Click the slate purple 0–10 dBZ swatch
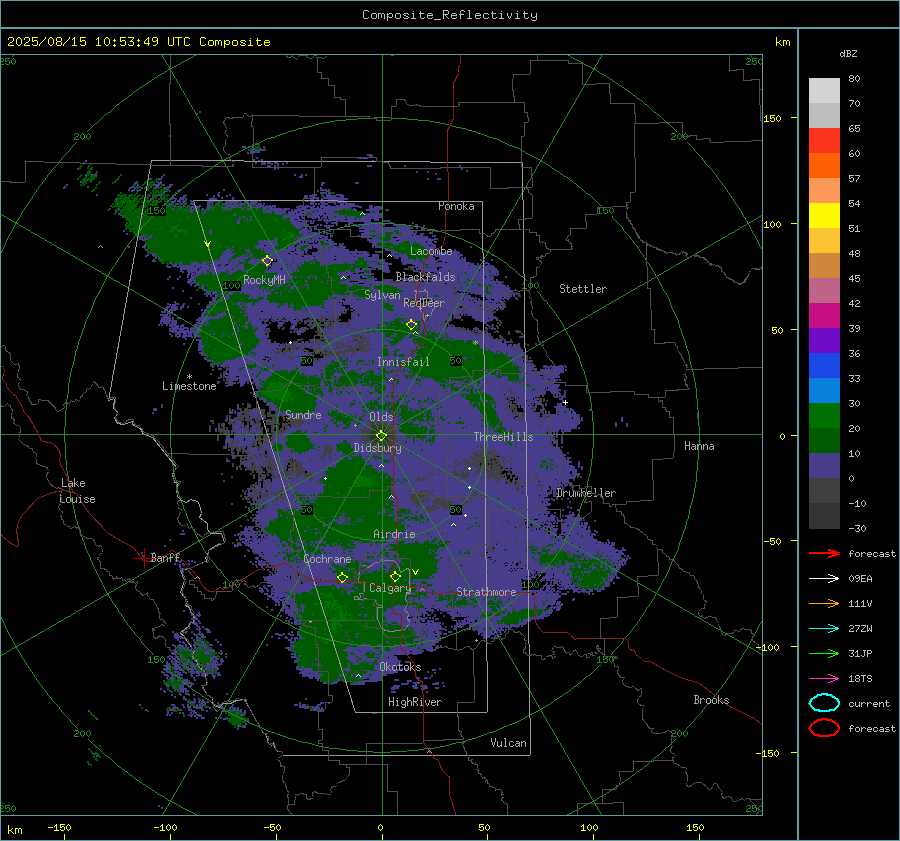900x841 pixels. [x=824, y=466]
